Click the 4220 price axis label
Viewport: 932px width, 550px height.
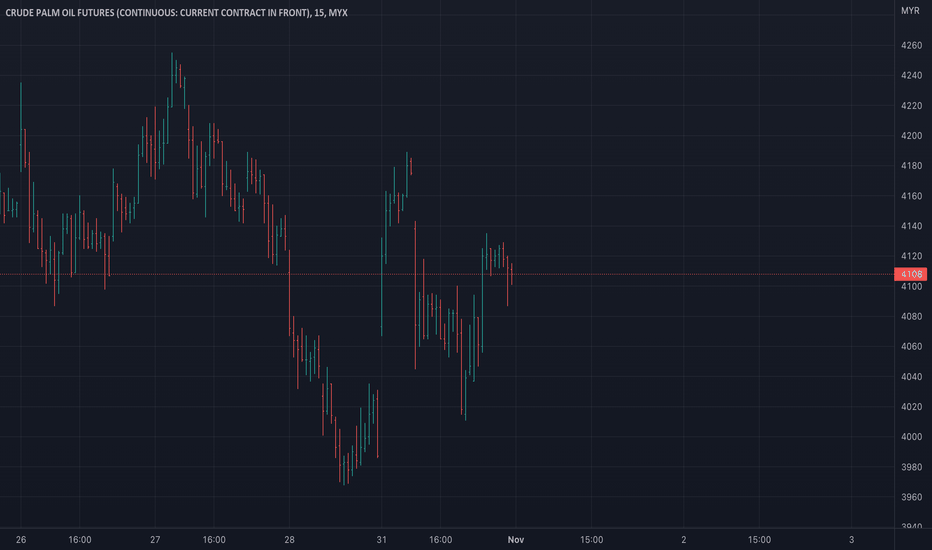click(911, 106)
